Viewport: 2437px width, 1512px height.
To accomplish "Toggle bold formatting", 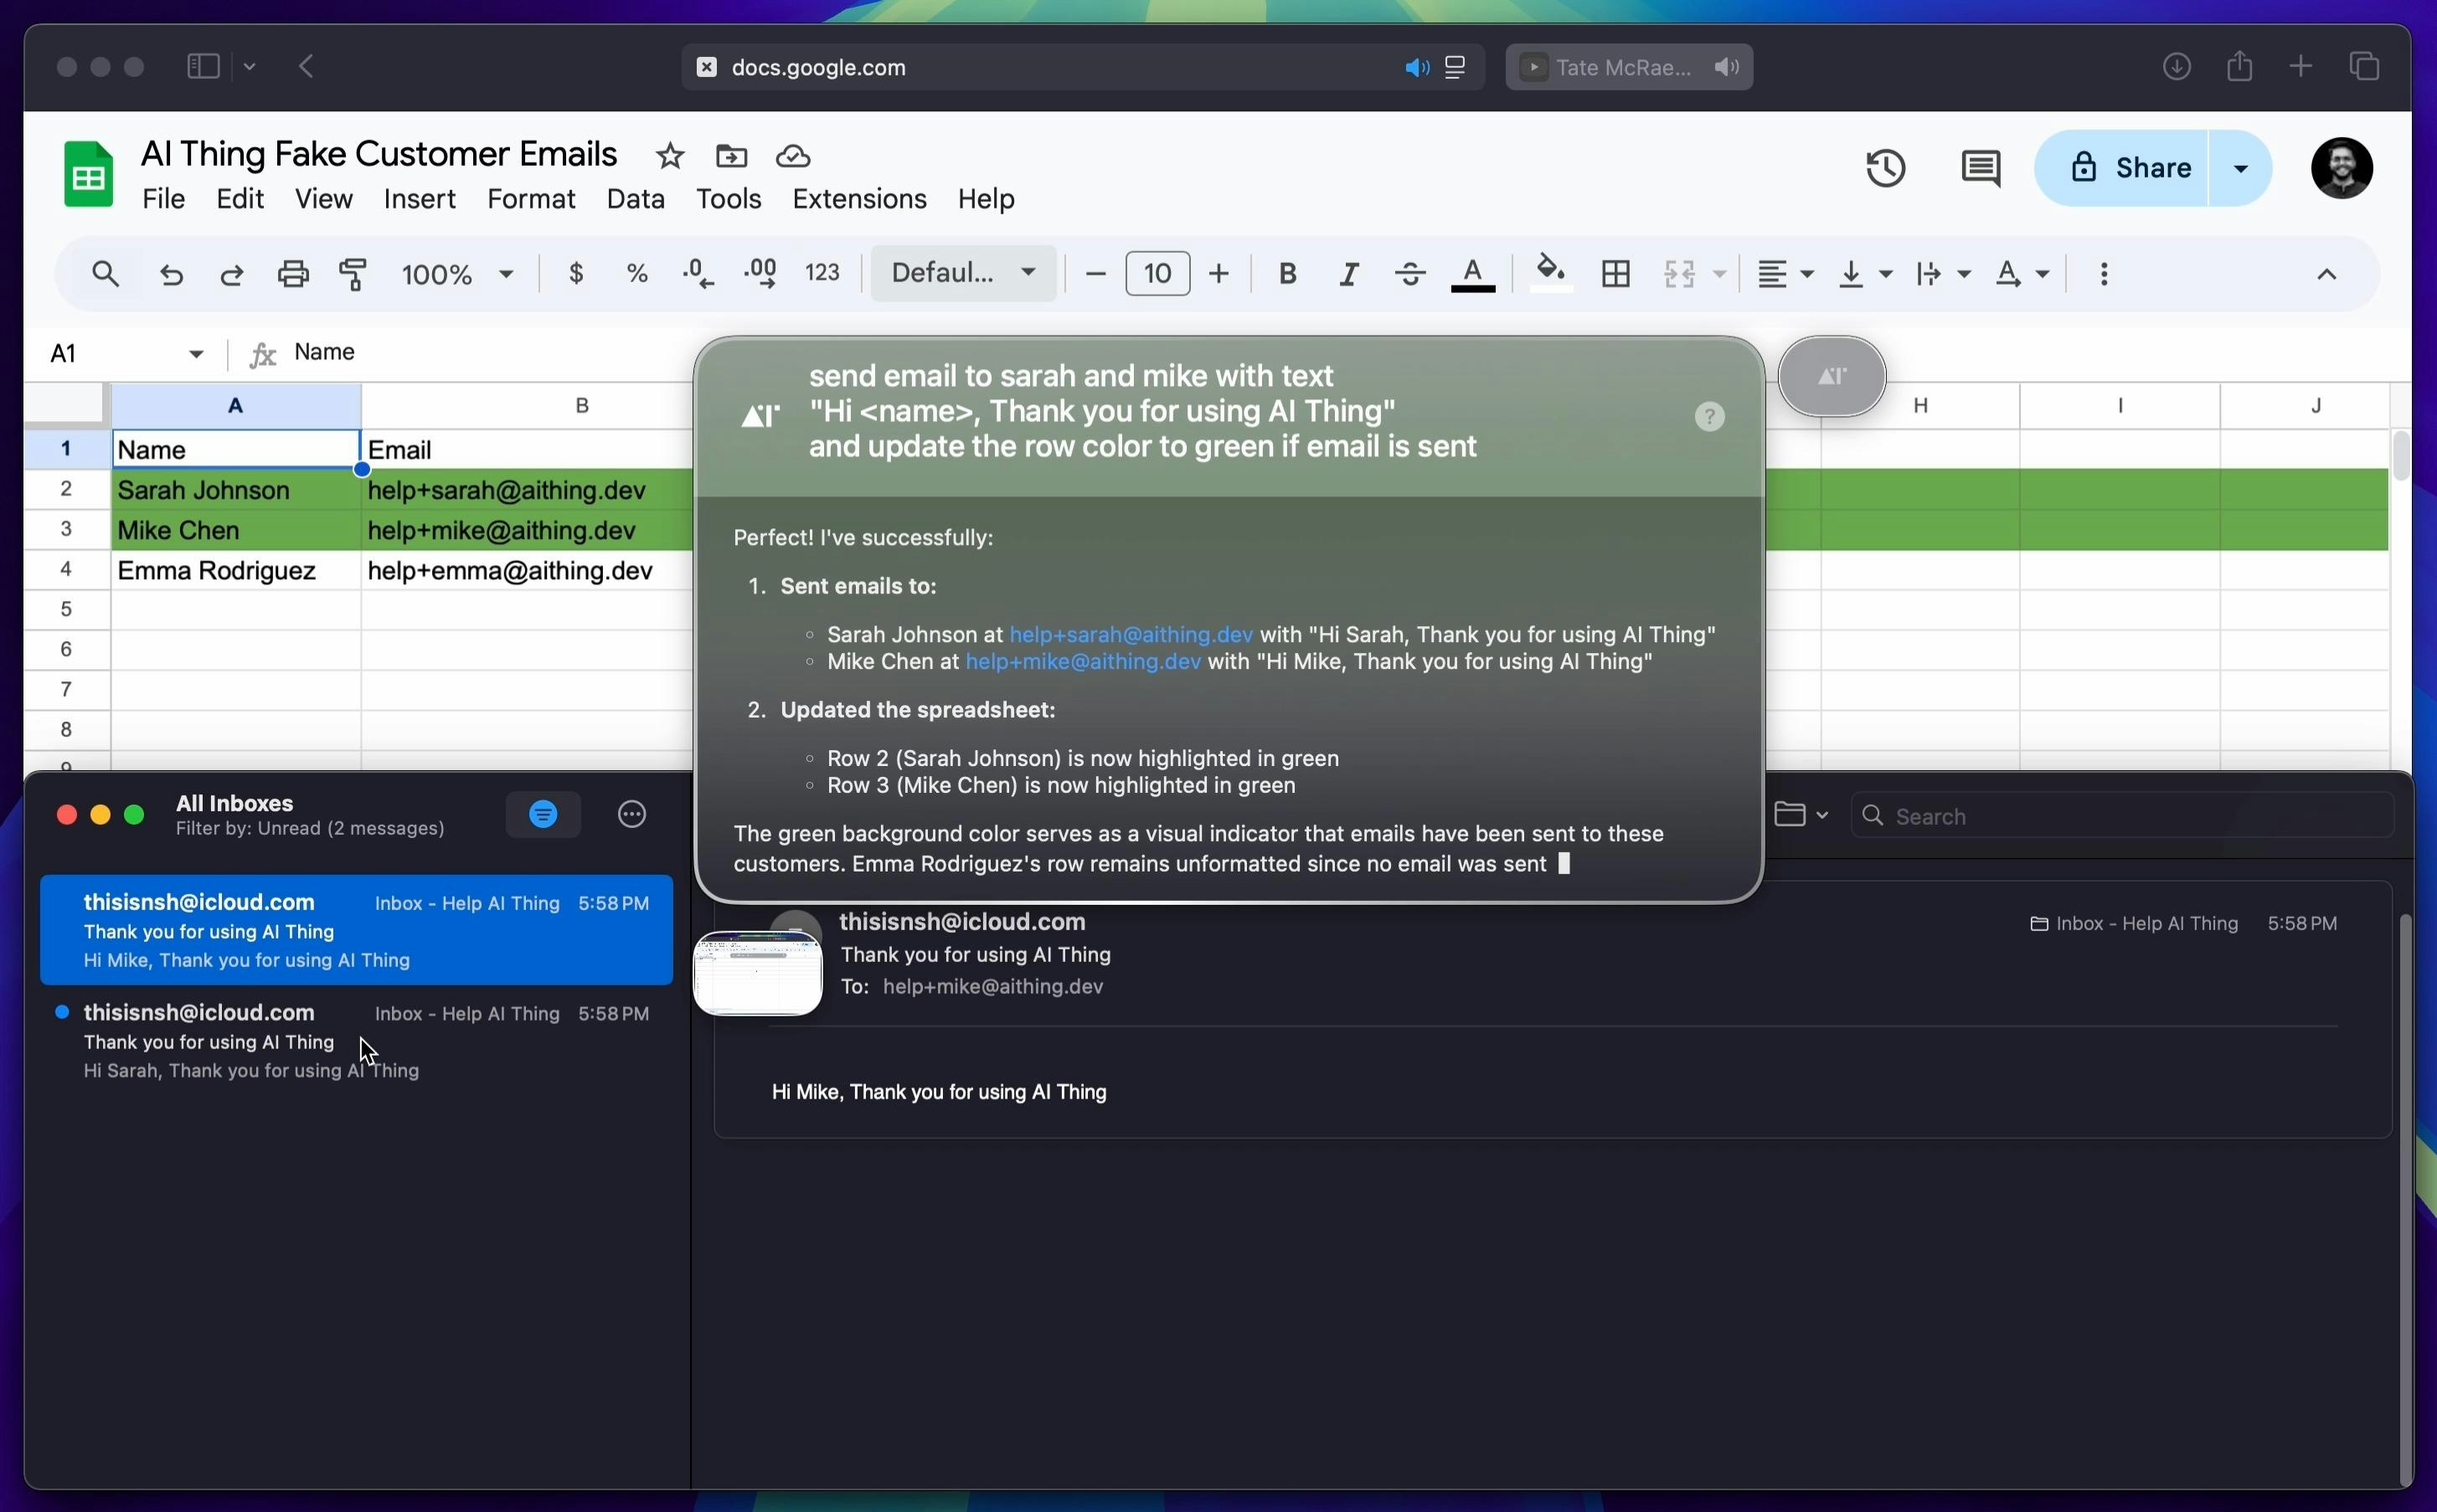I will (x=1287, y=273).
